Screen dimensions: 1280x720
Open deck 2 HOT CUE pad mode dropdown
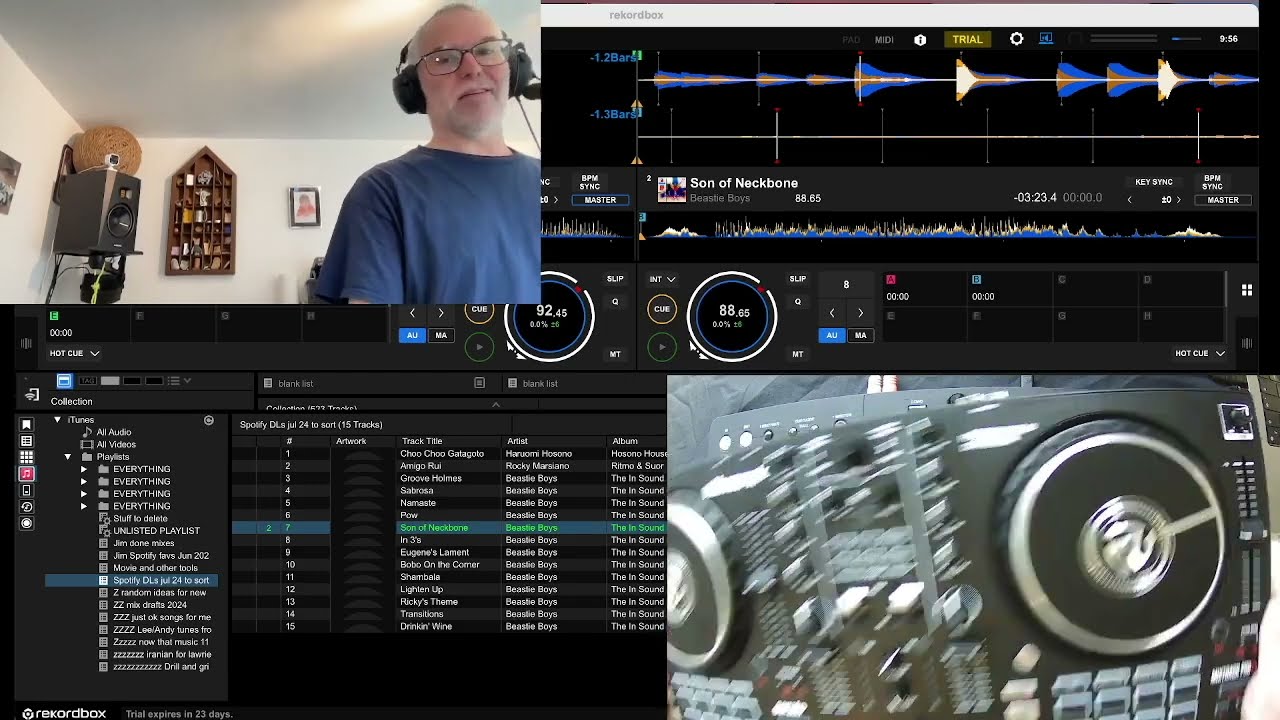[x=1200, y=353]
